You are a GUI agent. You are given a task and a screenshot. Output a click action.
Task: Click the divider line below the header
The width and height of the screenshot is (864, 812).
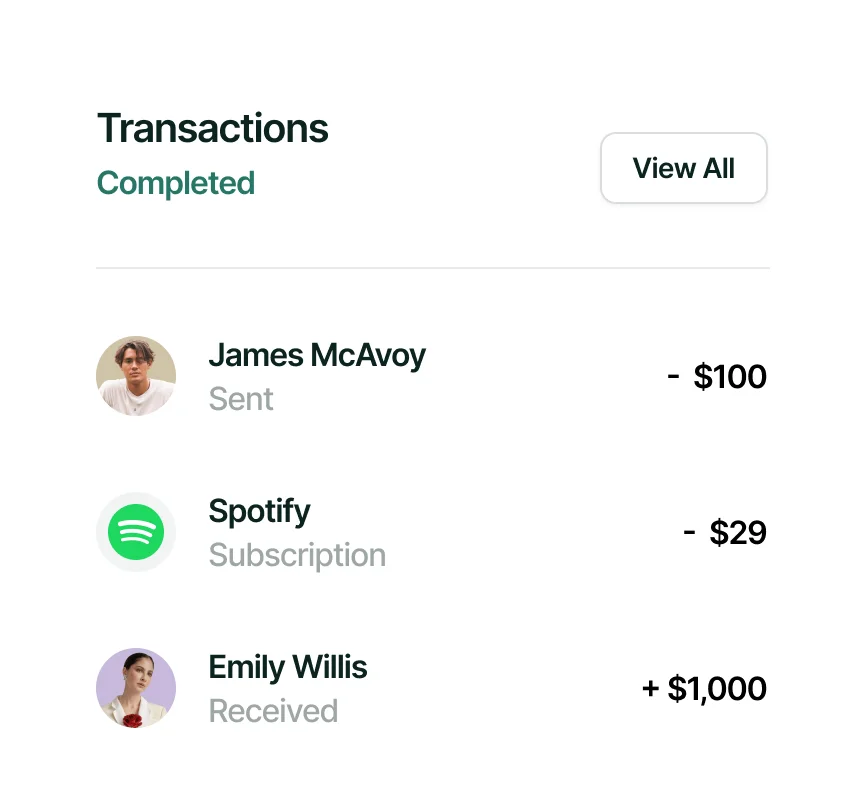(432, 268)
